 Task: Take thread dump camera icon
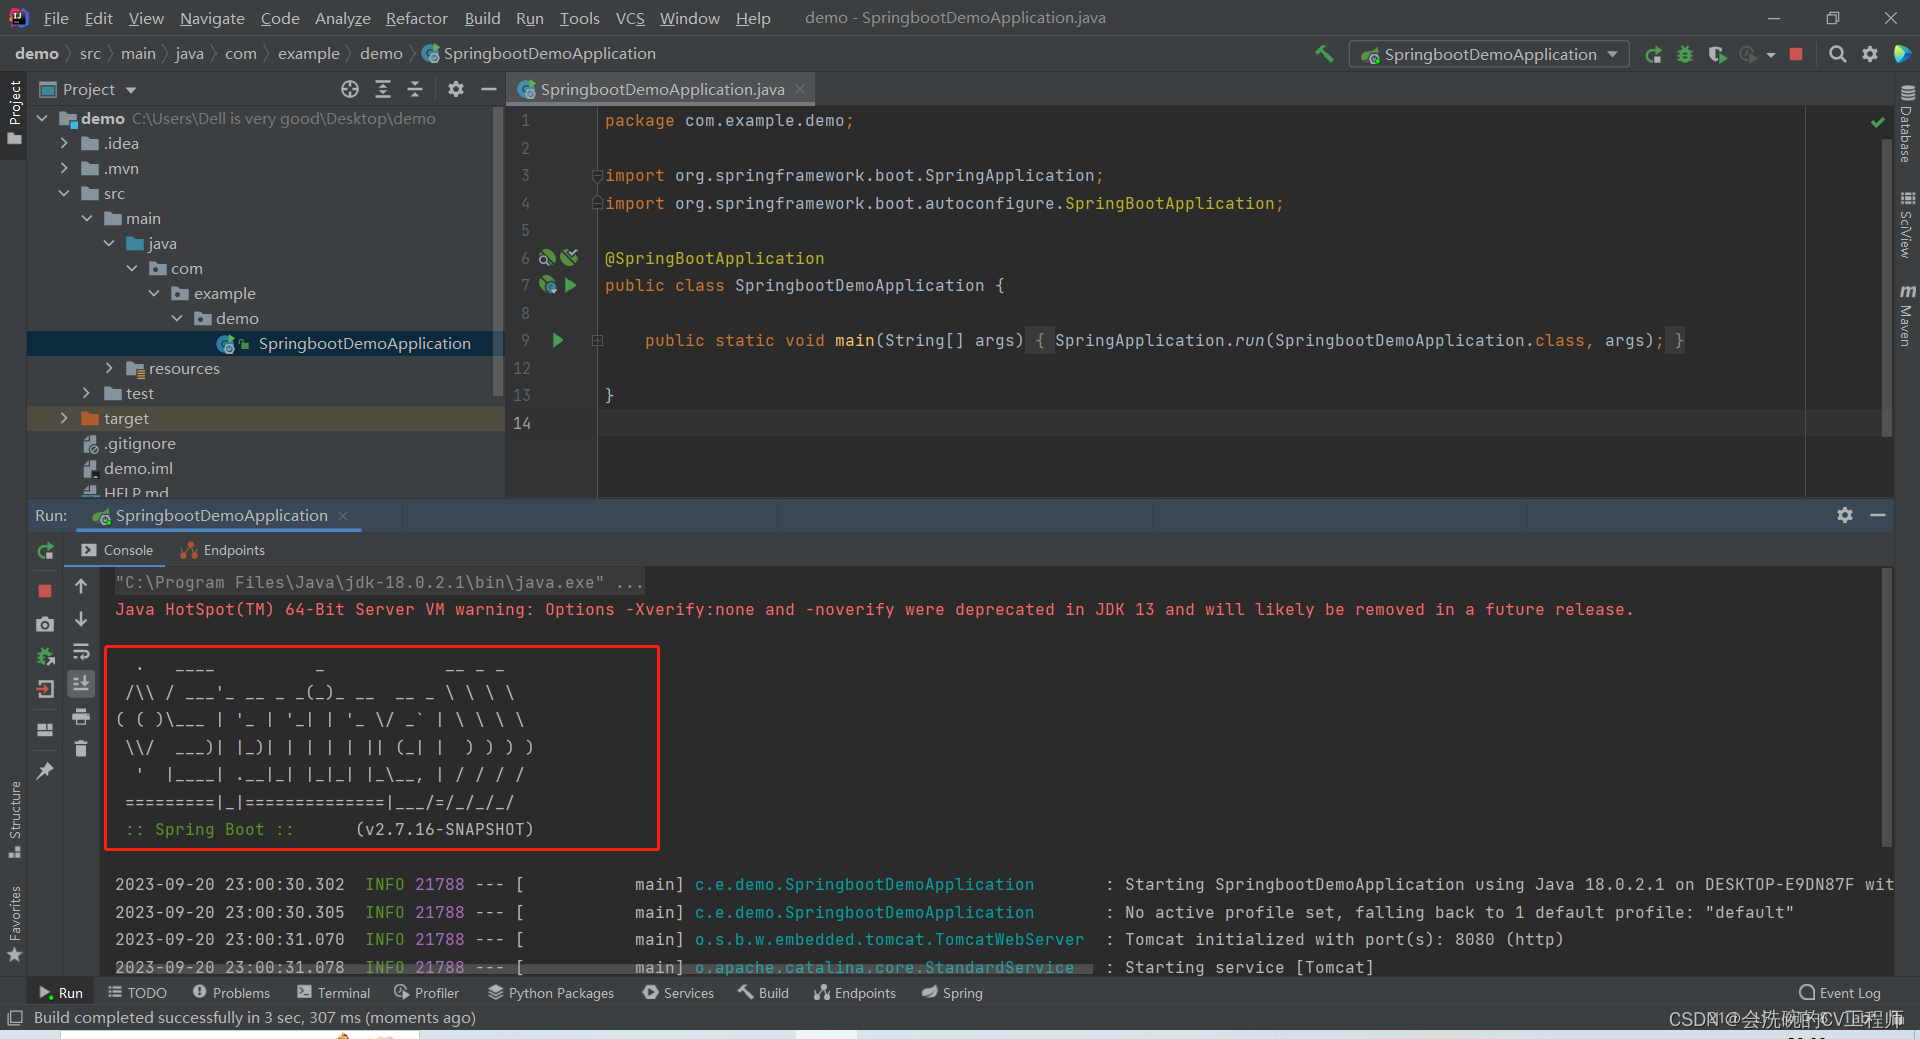point(45,624)
